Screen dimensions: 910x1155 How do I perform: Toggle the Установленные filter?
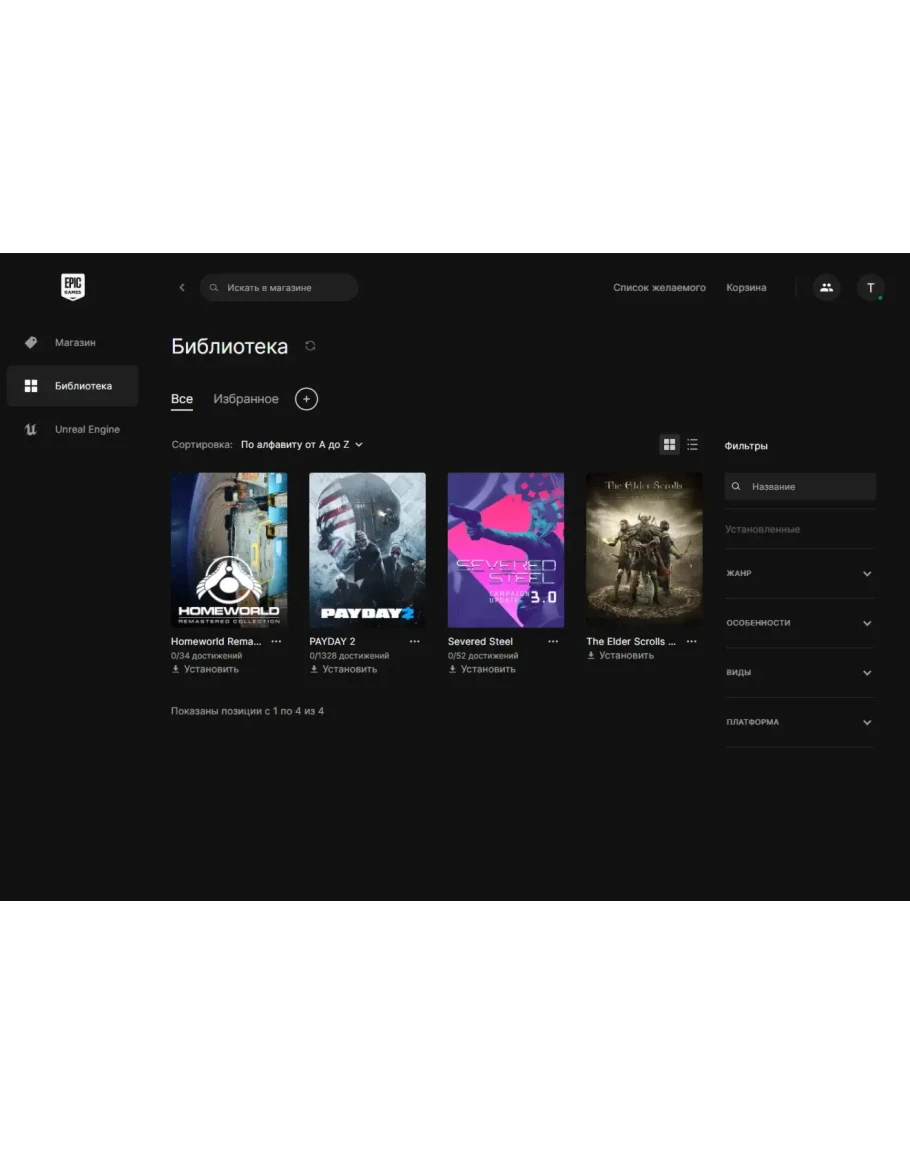tap(763, 529)
